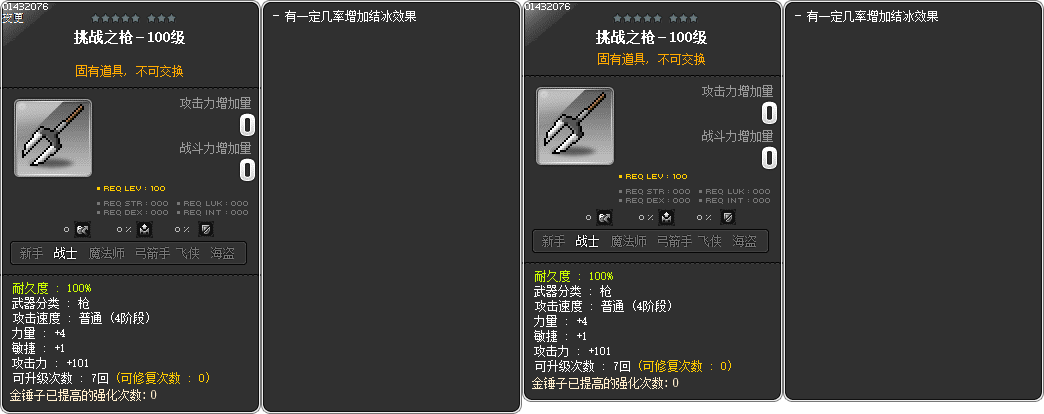The width and height of the screenshot is (1044, 414).
Task: Click the REQ LEV 100 label in first tooltip
Action: (131, 188)
